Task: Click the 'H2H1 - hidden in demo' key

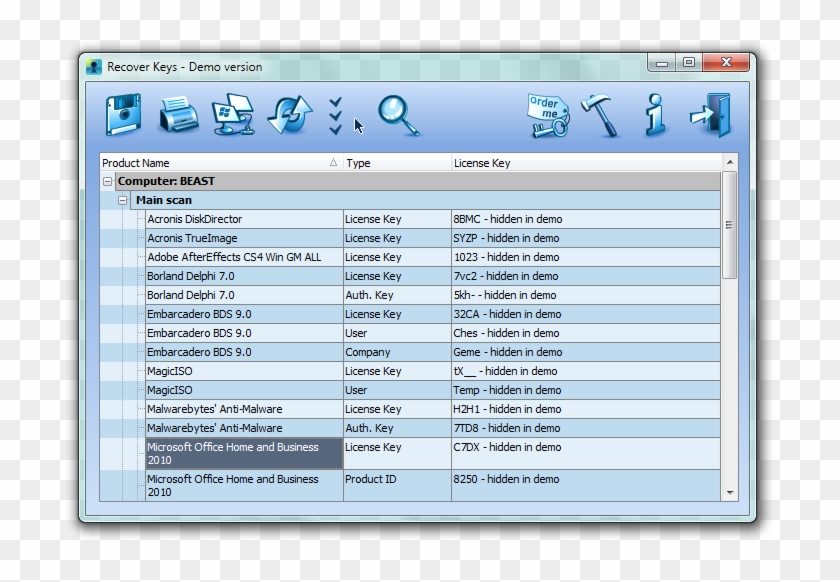Action: pos(507,409)
